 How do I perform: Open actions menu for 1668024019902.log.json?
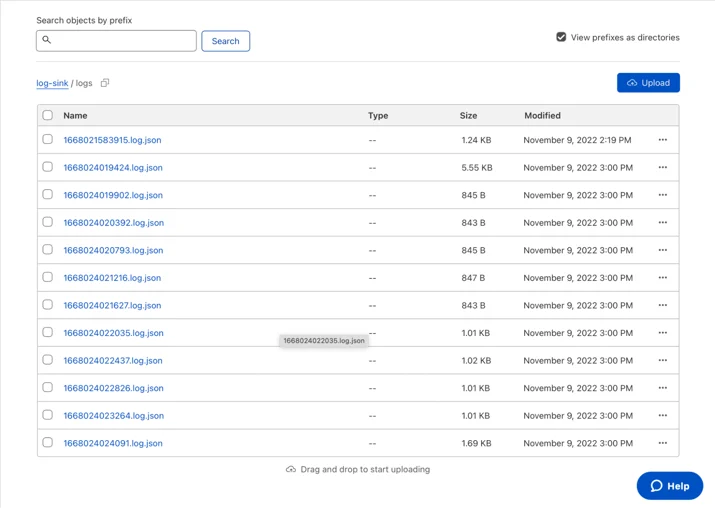pos(663,195)
